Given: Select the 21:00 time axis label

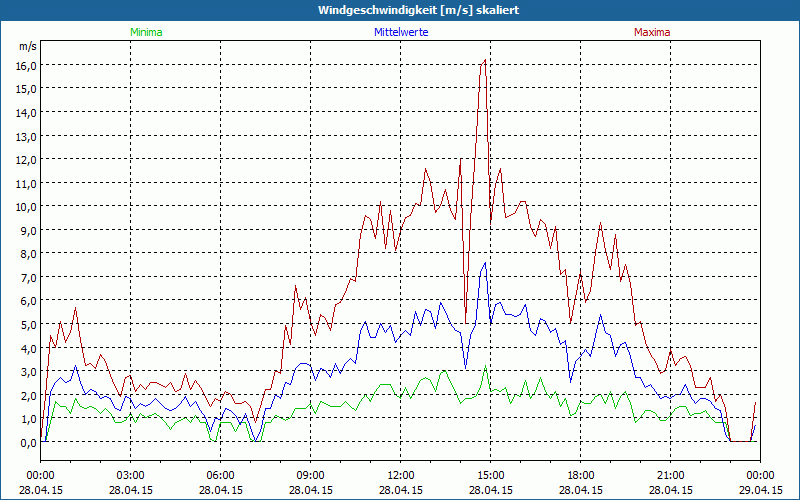Looking at the screenshot, I should click(x=671, y=475).
